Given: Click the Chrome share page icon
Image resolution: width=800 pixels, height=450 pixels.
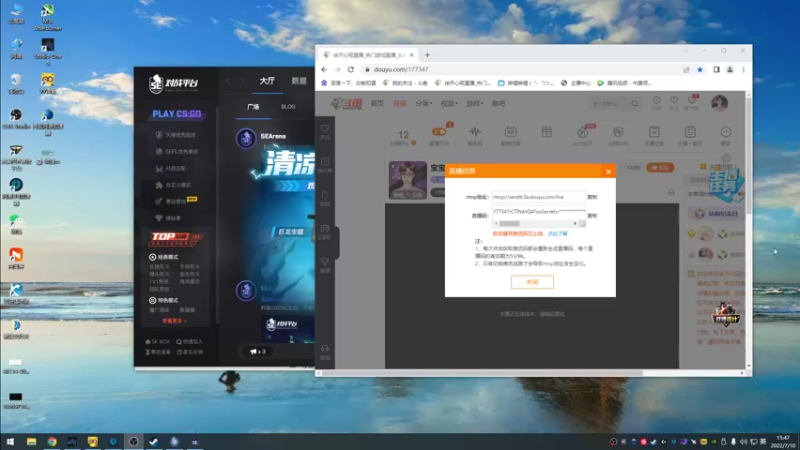Looking at the screenshot, I should click(x=686, y=69).
